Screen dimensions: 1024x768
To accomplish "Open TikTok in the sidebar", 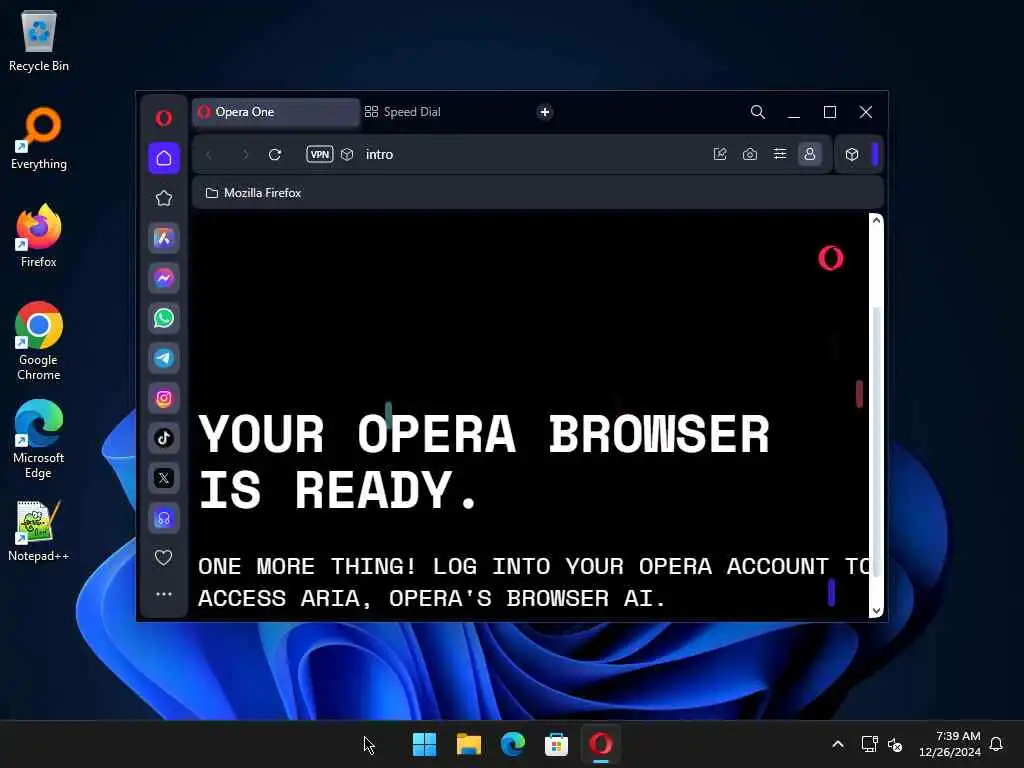I will (x=164, y=438).
